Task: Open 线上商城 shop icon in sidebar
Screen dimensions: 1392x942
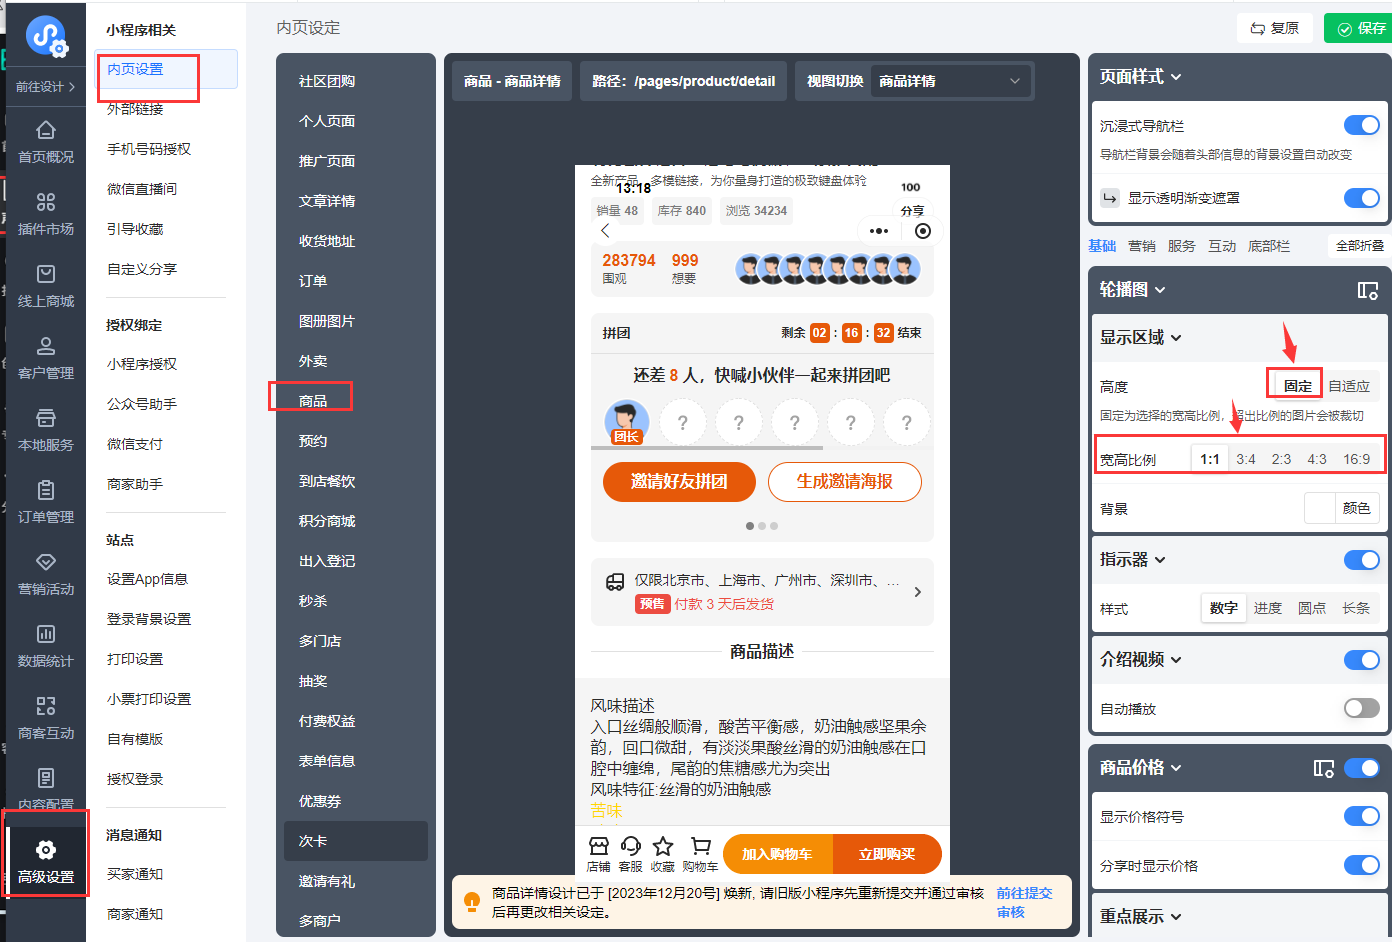Action: click(x=46, y=274)
